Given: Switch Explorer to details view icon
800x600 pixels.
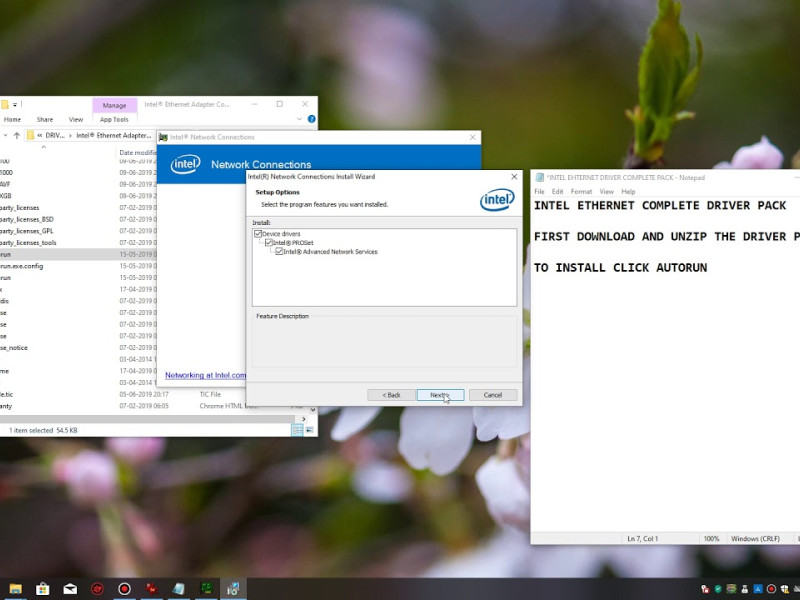Looking at the screenshot, I should (297, 430).
